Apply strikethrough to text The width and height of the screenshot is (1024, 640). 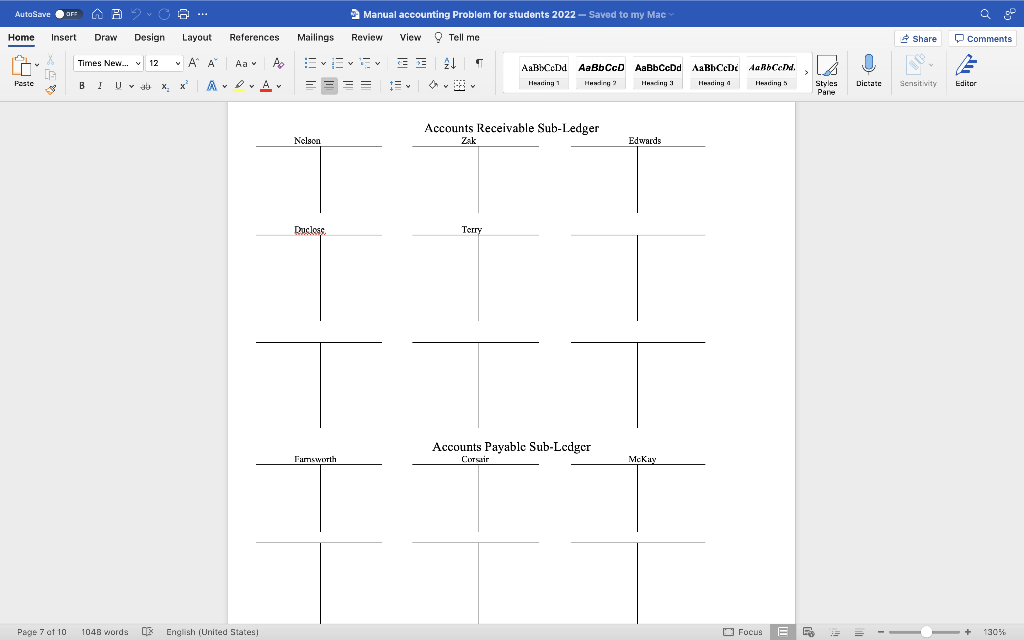pos(147,86)
